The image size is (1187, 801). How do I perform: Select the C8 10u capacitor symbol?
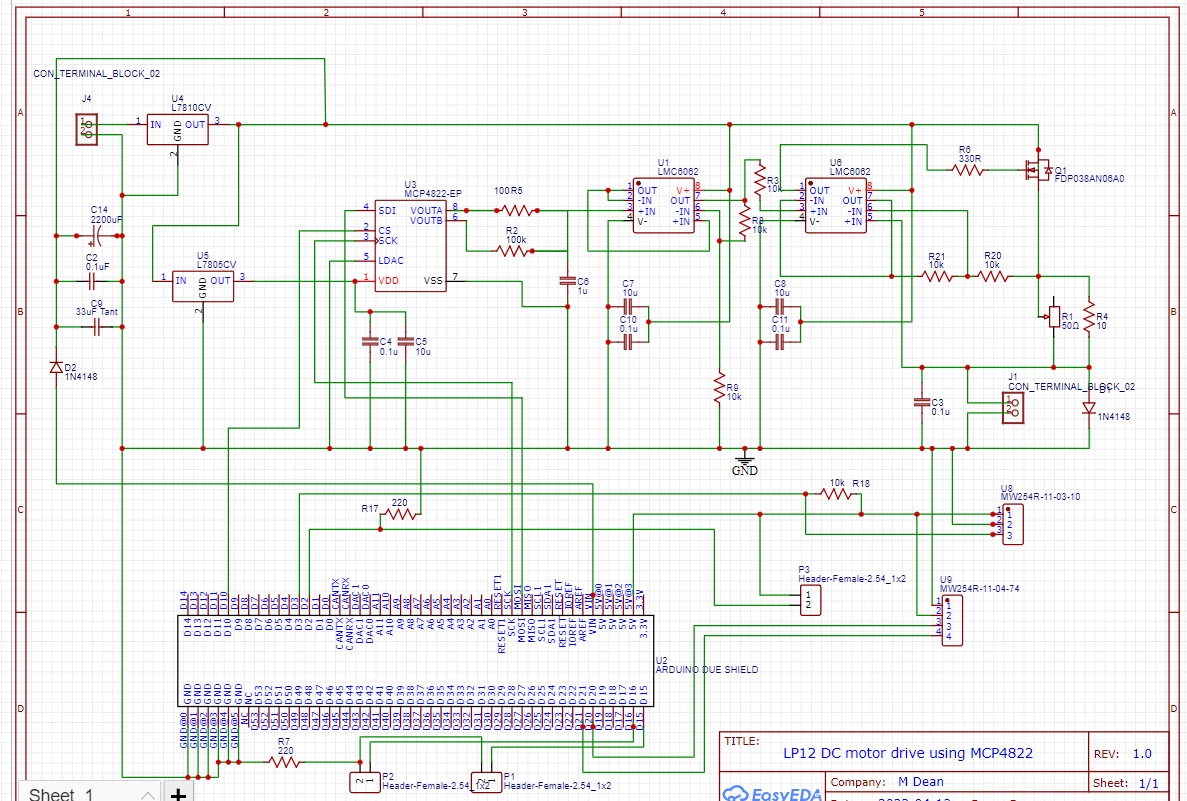(780, 306)
